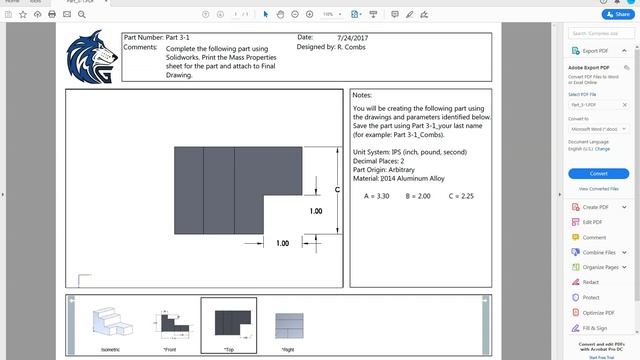Viewport: 640px width, 360px height.
Task: Click the 'Material: 2014 Aluminum Alloy' line
Action: tap(398, 178)
